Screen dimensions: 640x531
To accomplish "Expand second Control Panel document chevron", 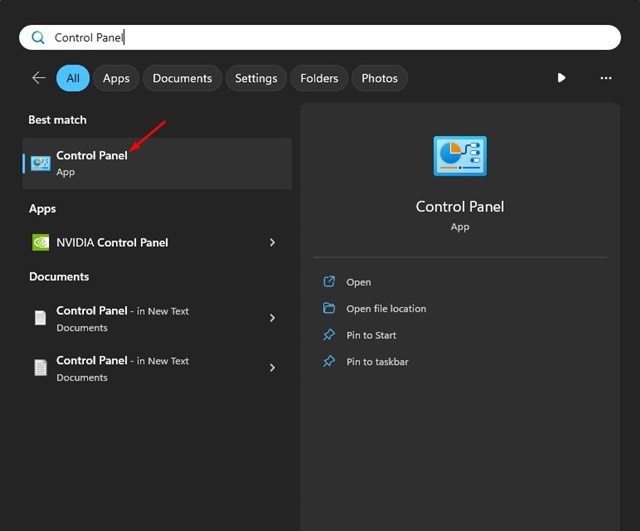I will pyautogui.click(x=272, y=368).
